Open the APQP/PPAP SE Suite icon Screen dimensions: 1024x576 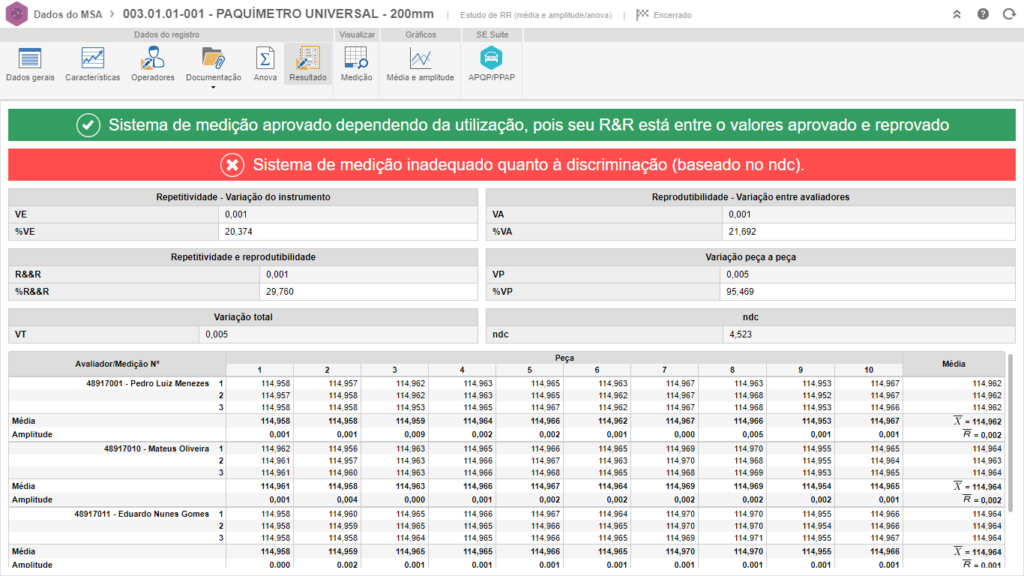pos(493,63)
